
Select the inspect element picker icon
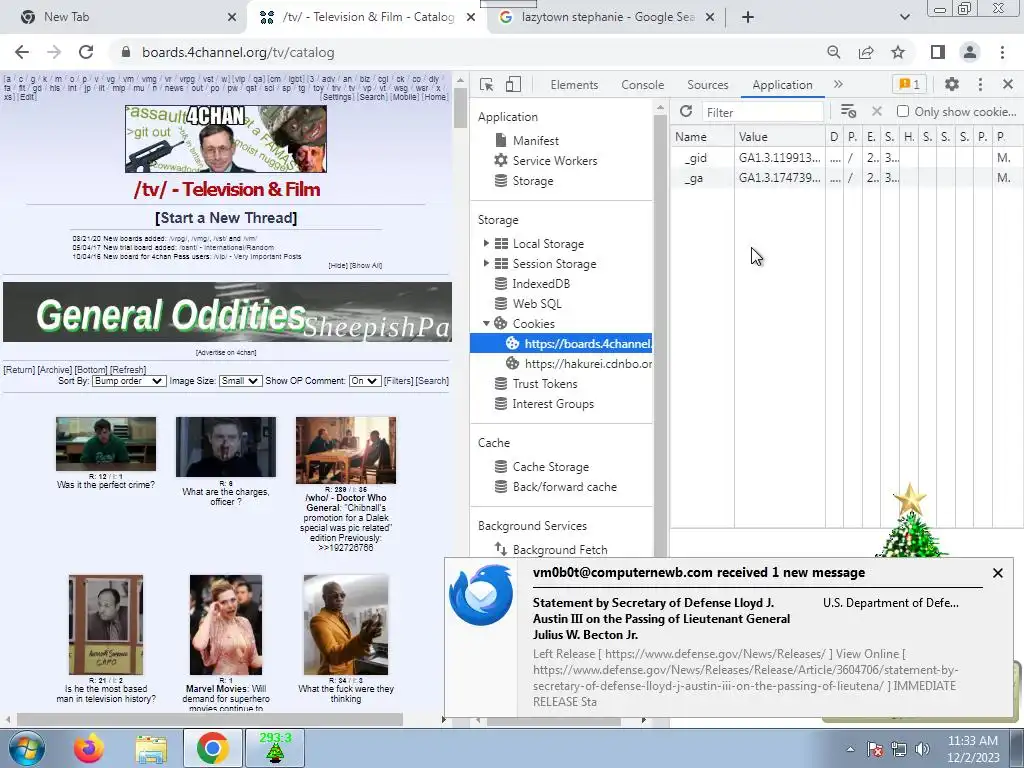(x=487, y=84)
